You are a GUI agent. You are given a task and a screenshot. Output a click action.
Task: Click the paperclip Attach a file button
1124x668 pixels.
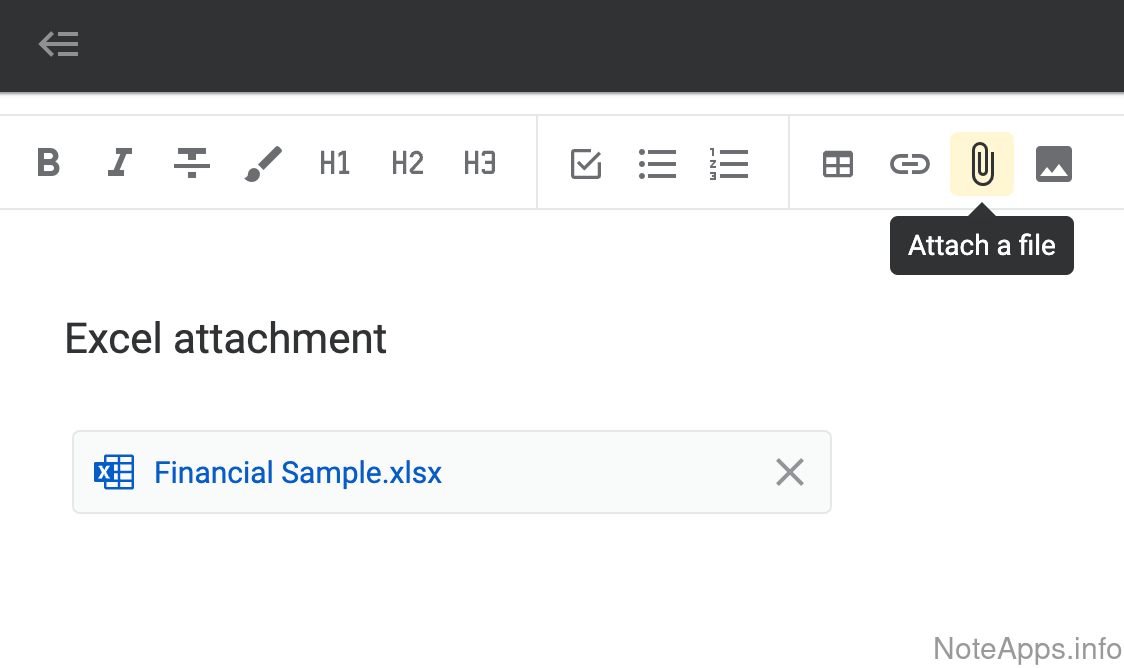(x=982, y=164)
